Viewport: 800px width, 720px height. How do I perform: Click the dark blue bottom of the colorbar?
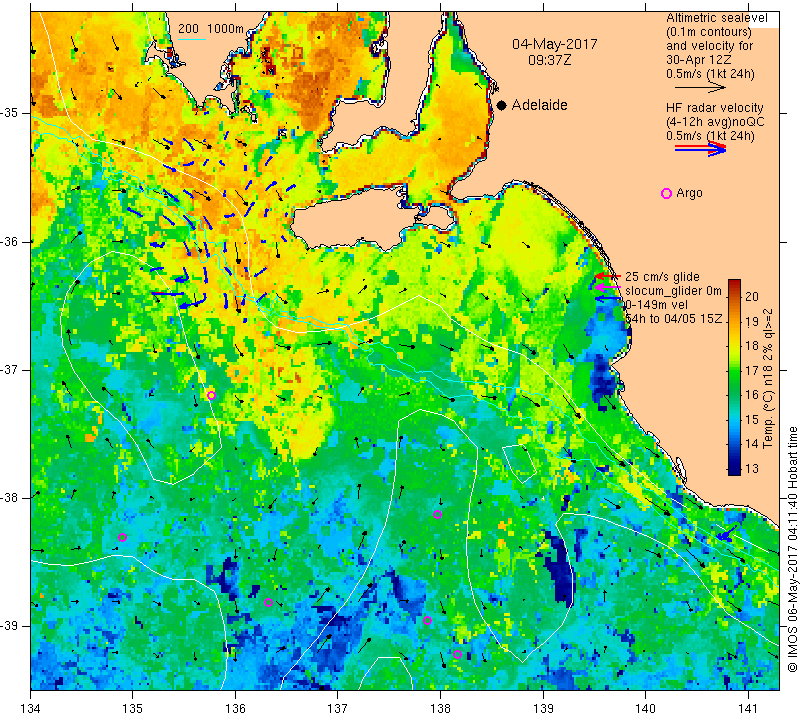point(734,470)
